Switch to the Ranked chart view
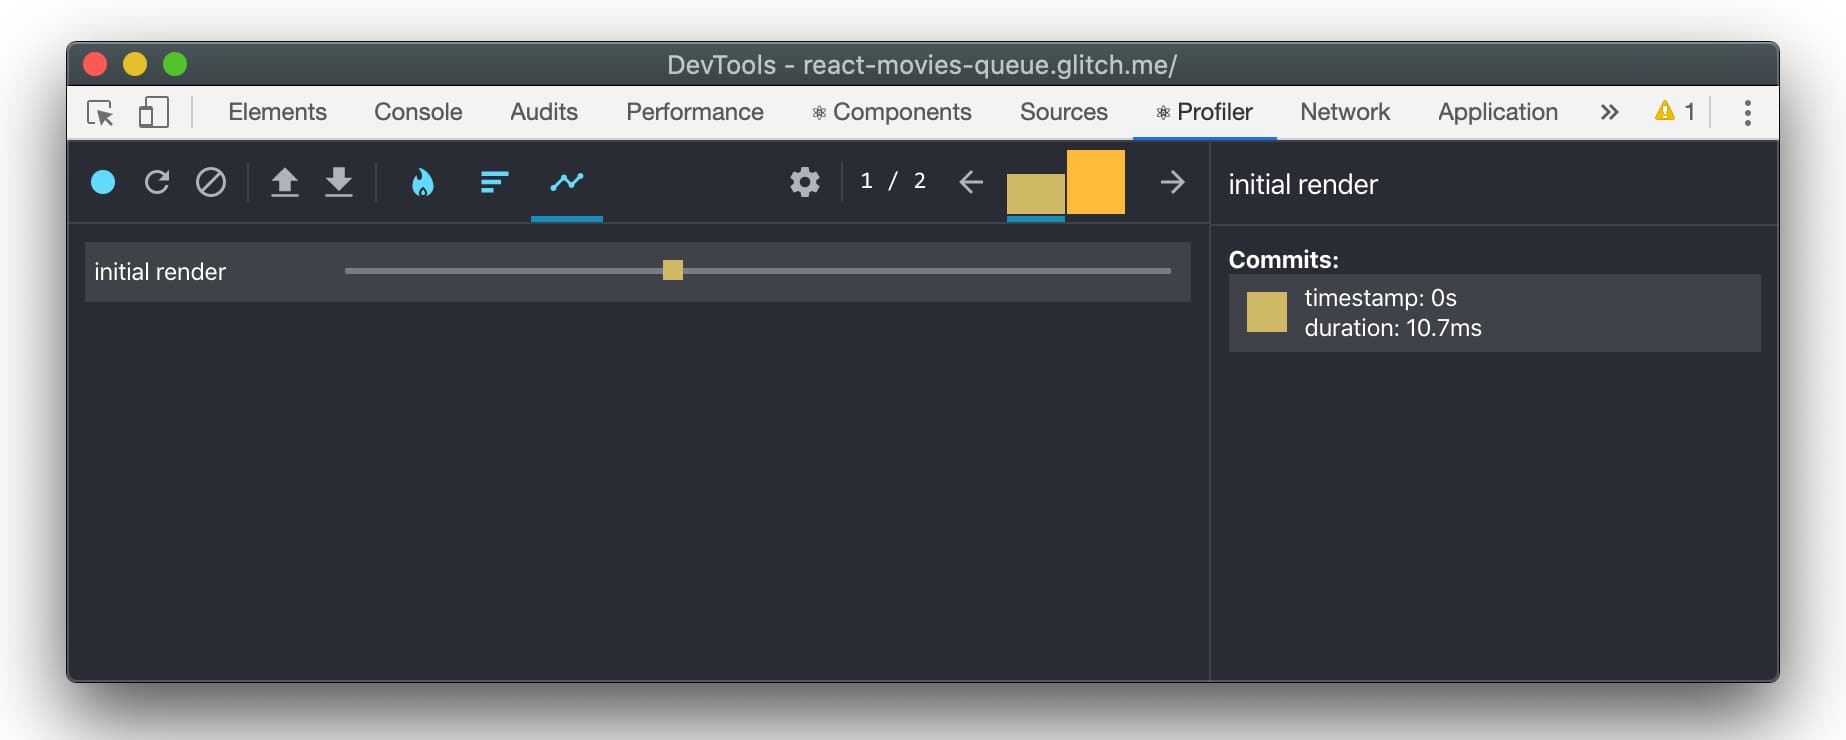 [494, 182]
